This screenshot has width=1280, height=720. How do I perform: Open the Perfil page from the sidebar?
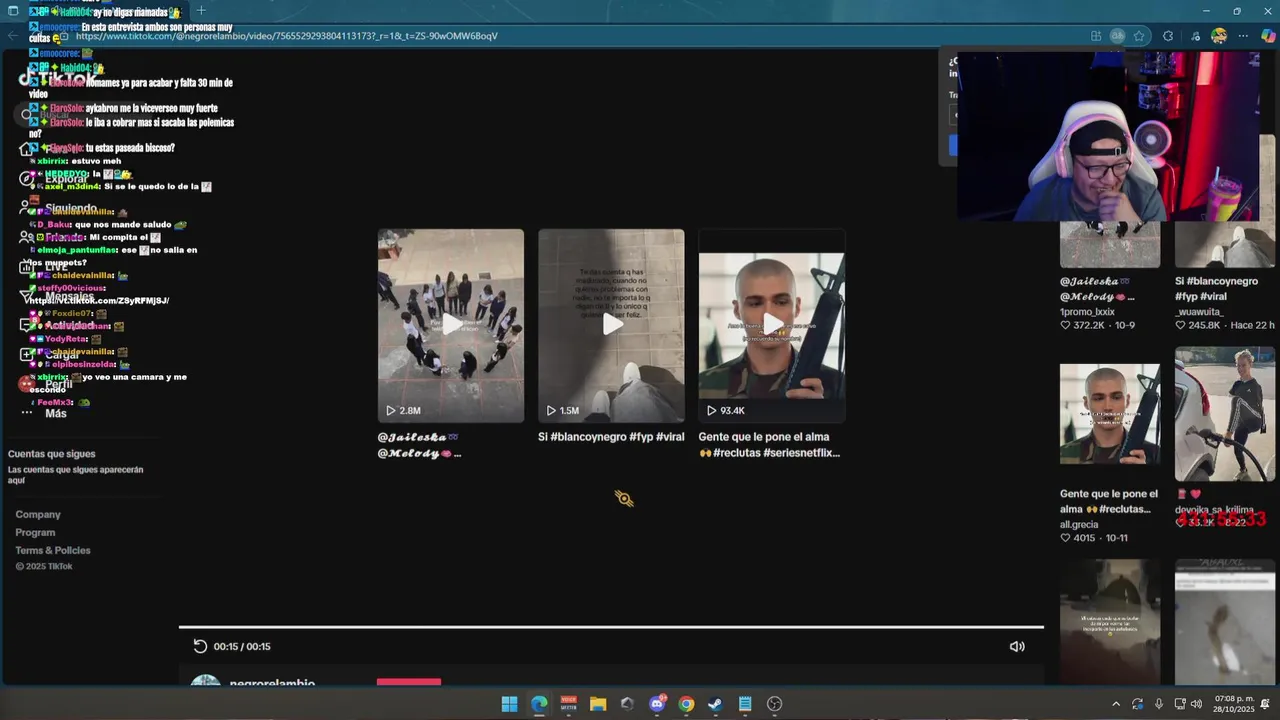coord(46,384)
